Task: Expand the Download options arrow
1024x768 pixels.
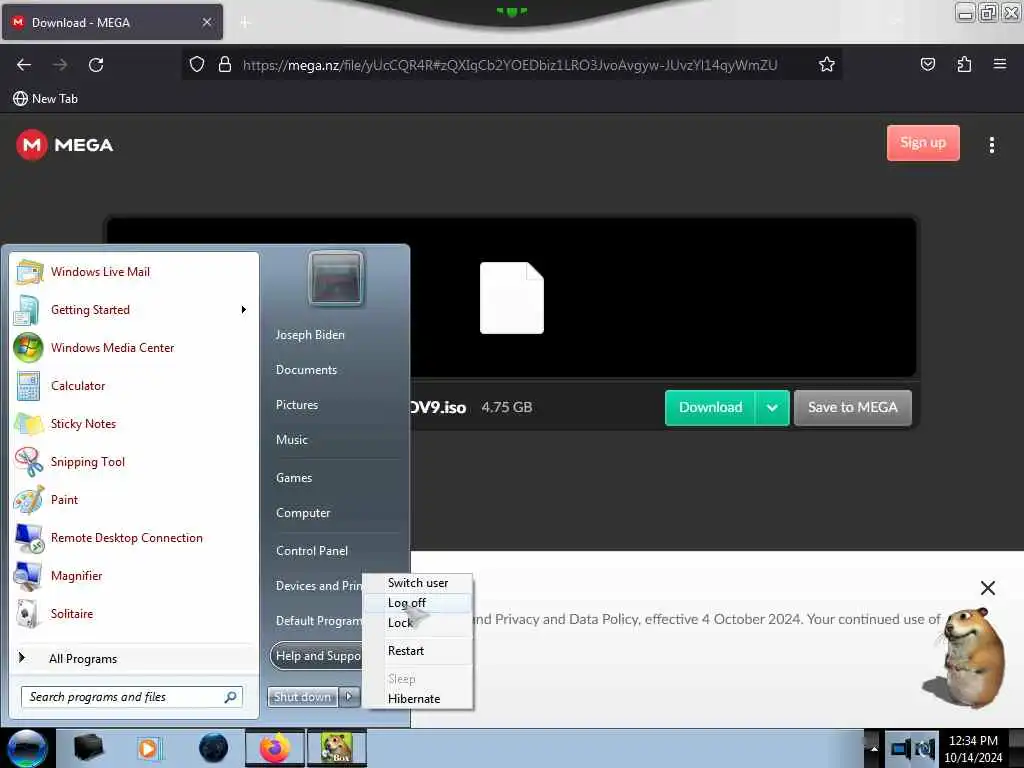Action: pos(772,408)
